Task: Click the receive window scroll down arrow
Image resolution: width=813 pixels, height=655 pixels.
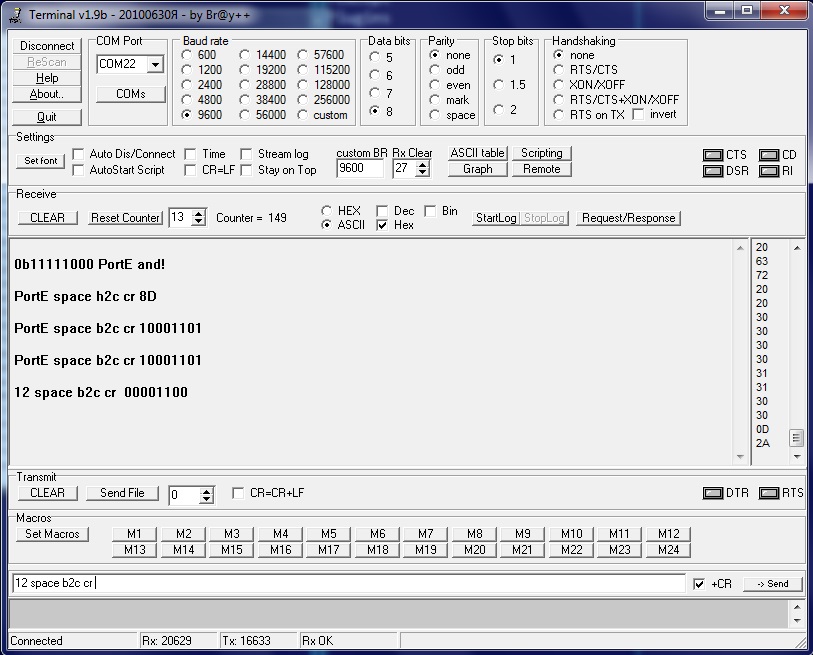Action: (740, 457)
